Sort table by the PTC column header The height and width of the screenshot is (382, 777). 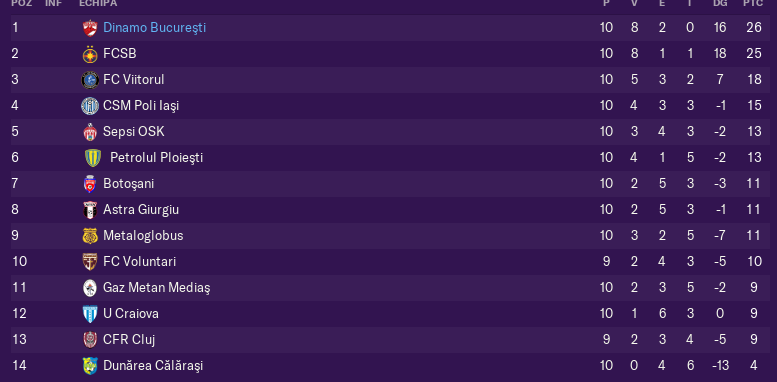[753, 3]
